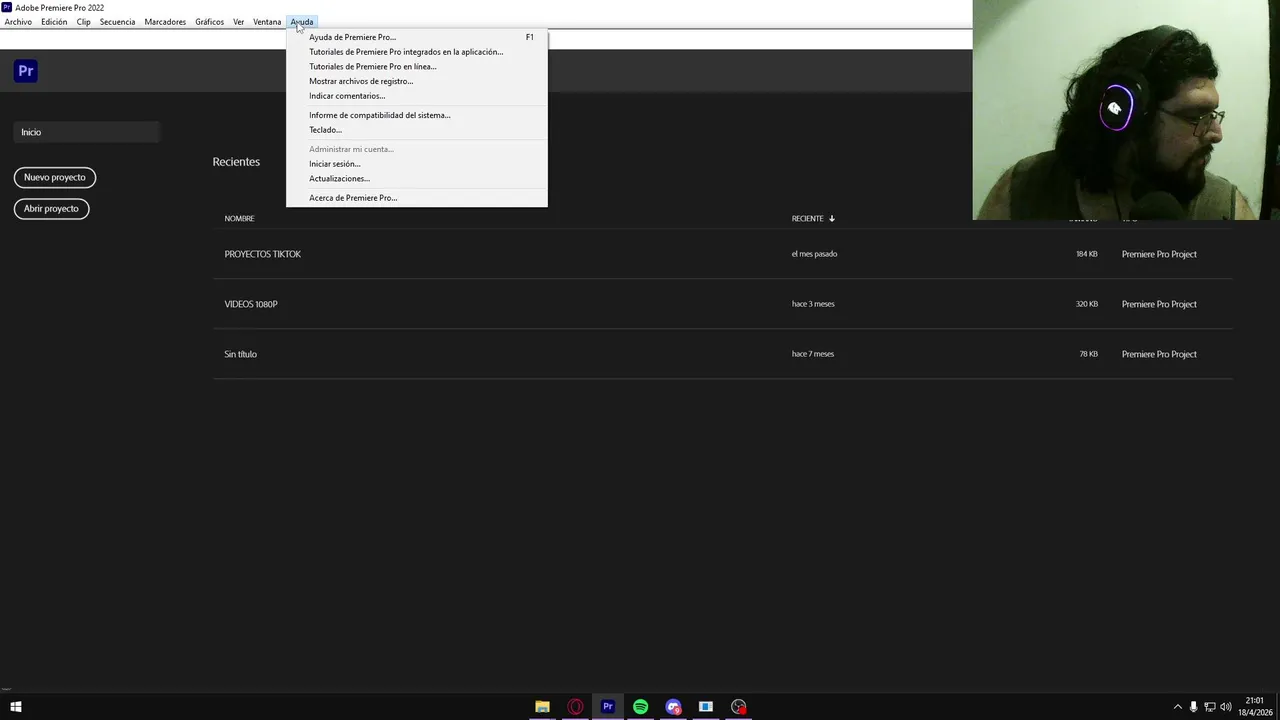Viewport: 1280px width, 720px height.
Task: Open the Opera browser from the taskbar
Action: click(x=575, y=707)
